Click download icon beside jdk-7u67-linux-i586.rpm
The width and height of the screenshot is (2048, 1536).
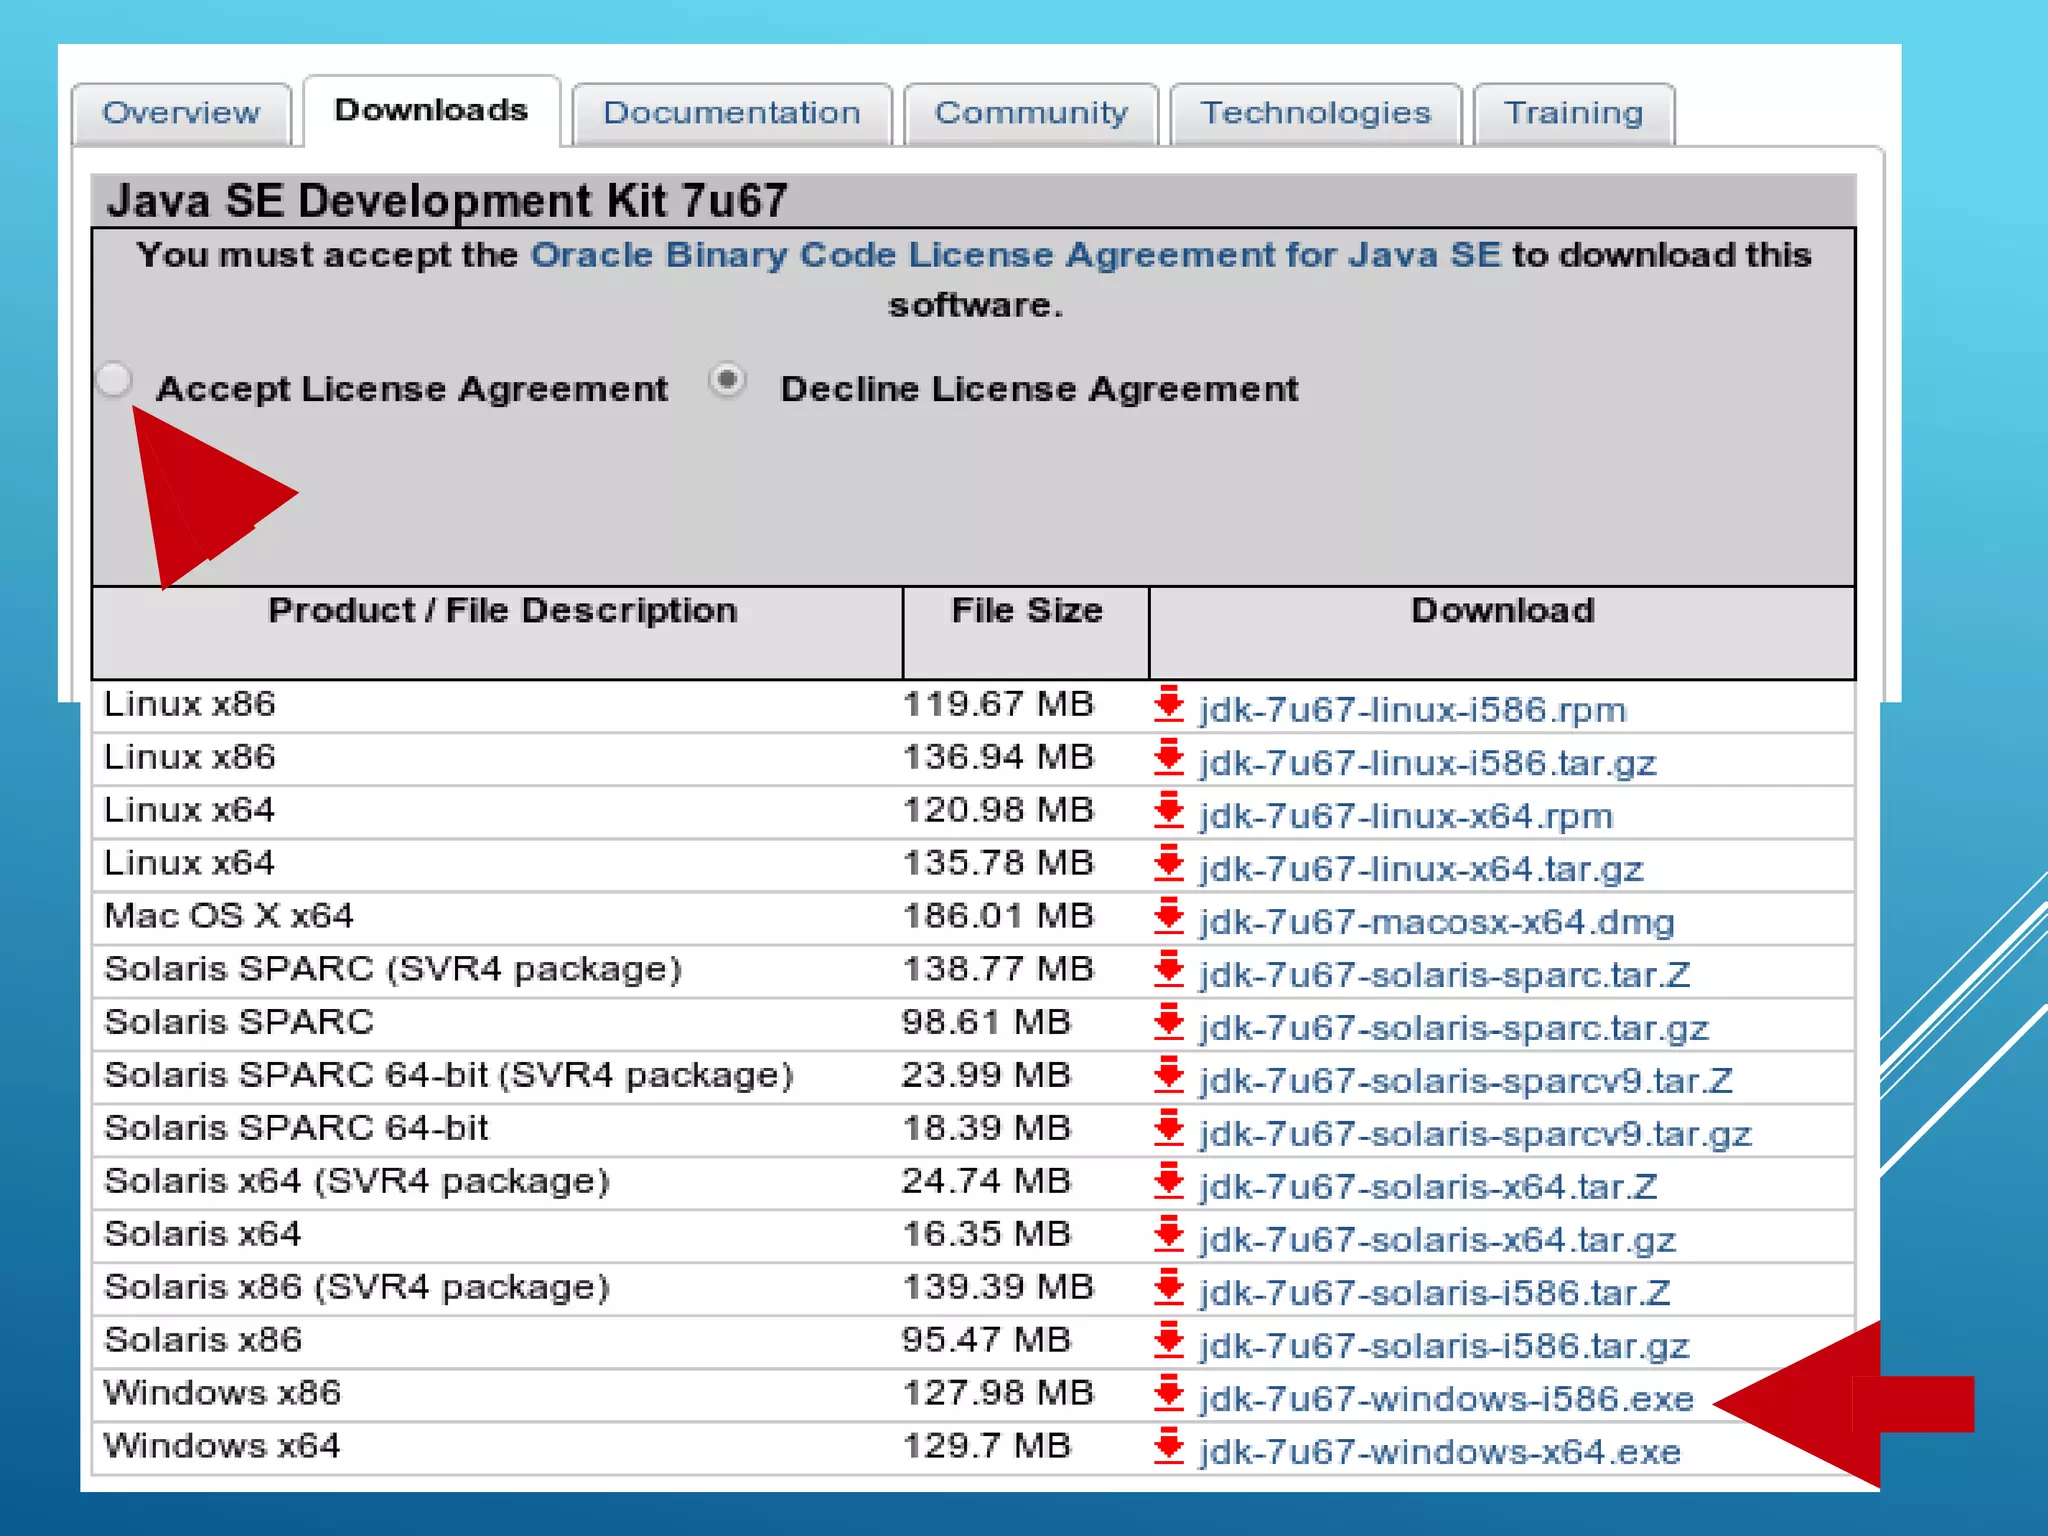[1168, 705]
